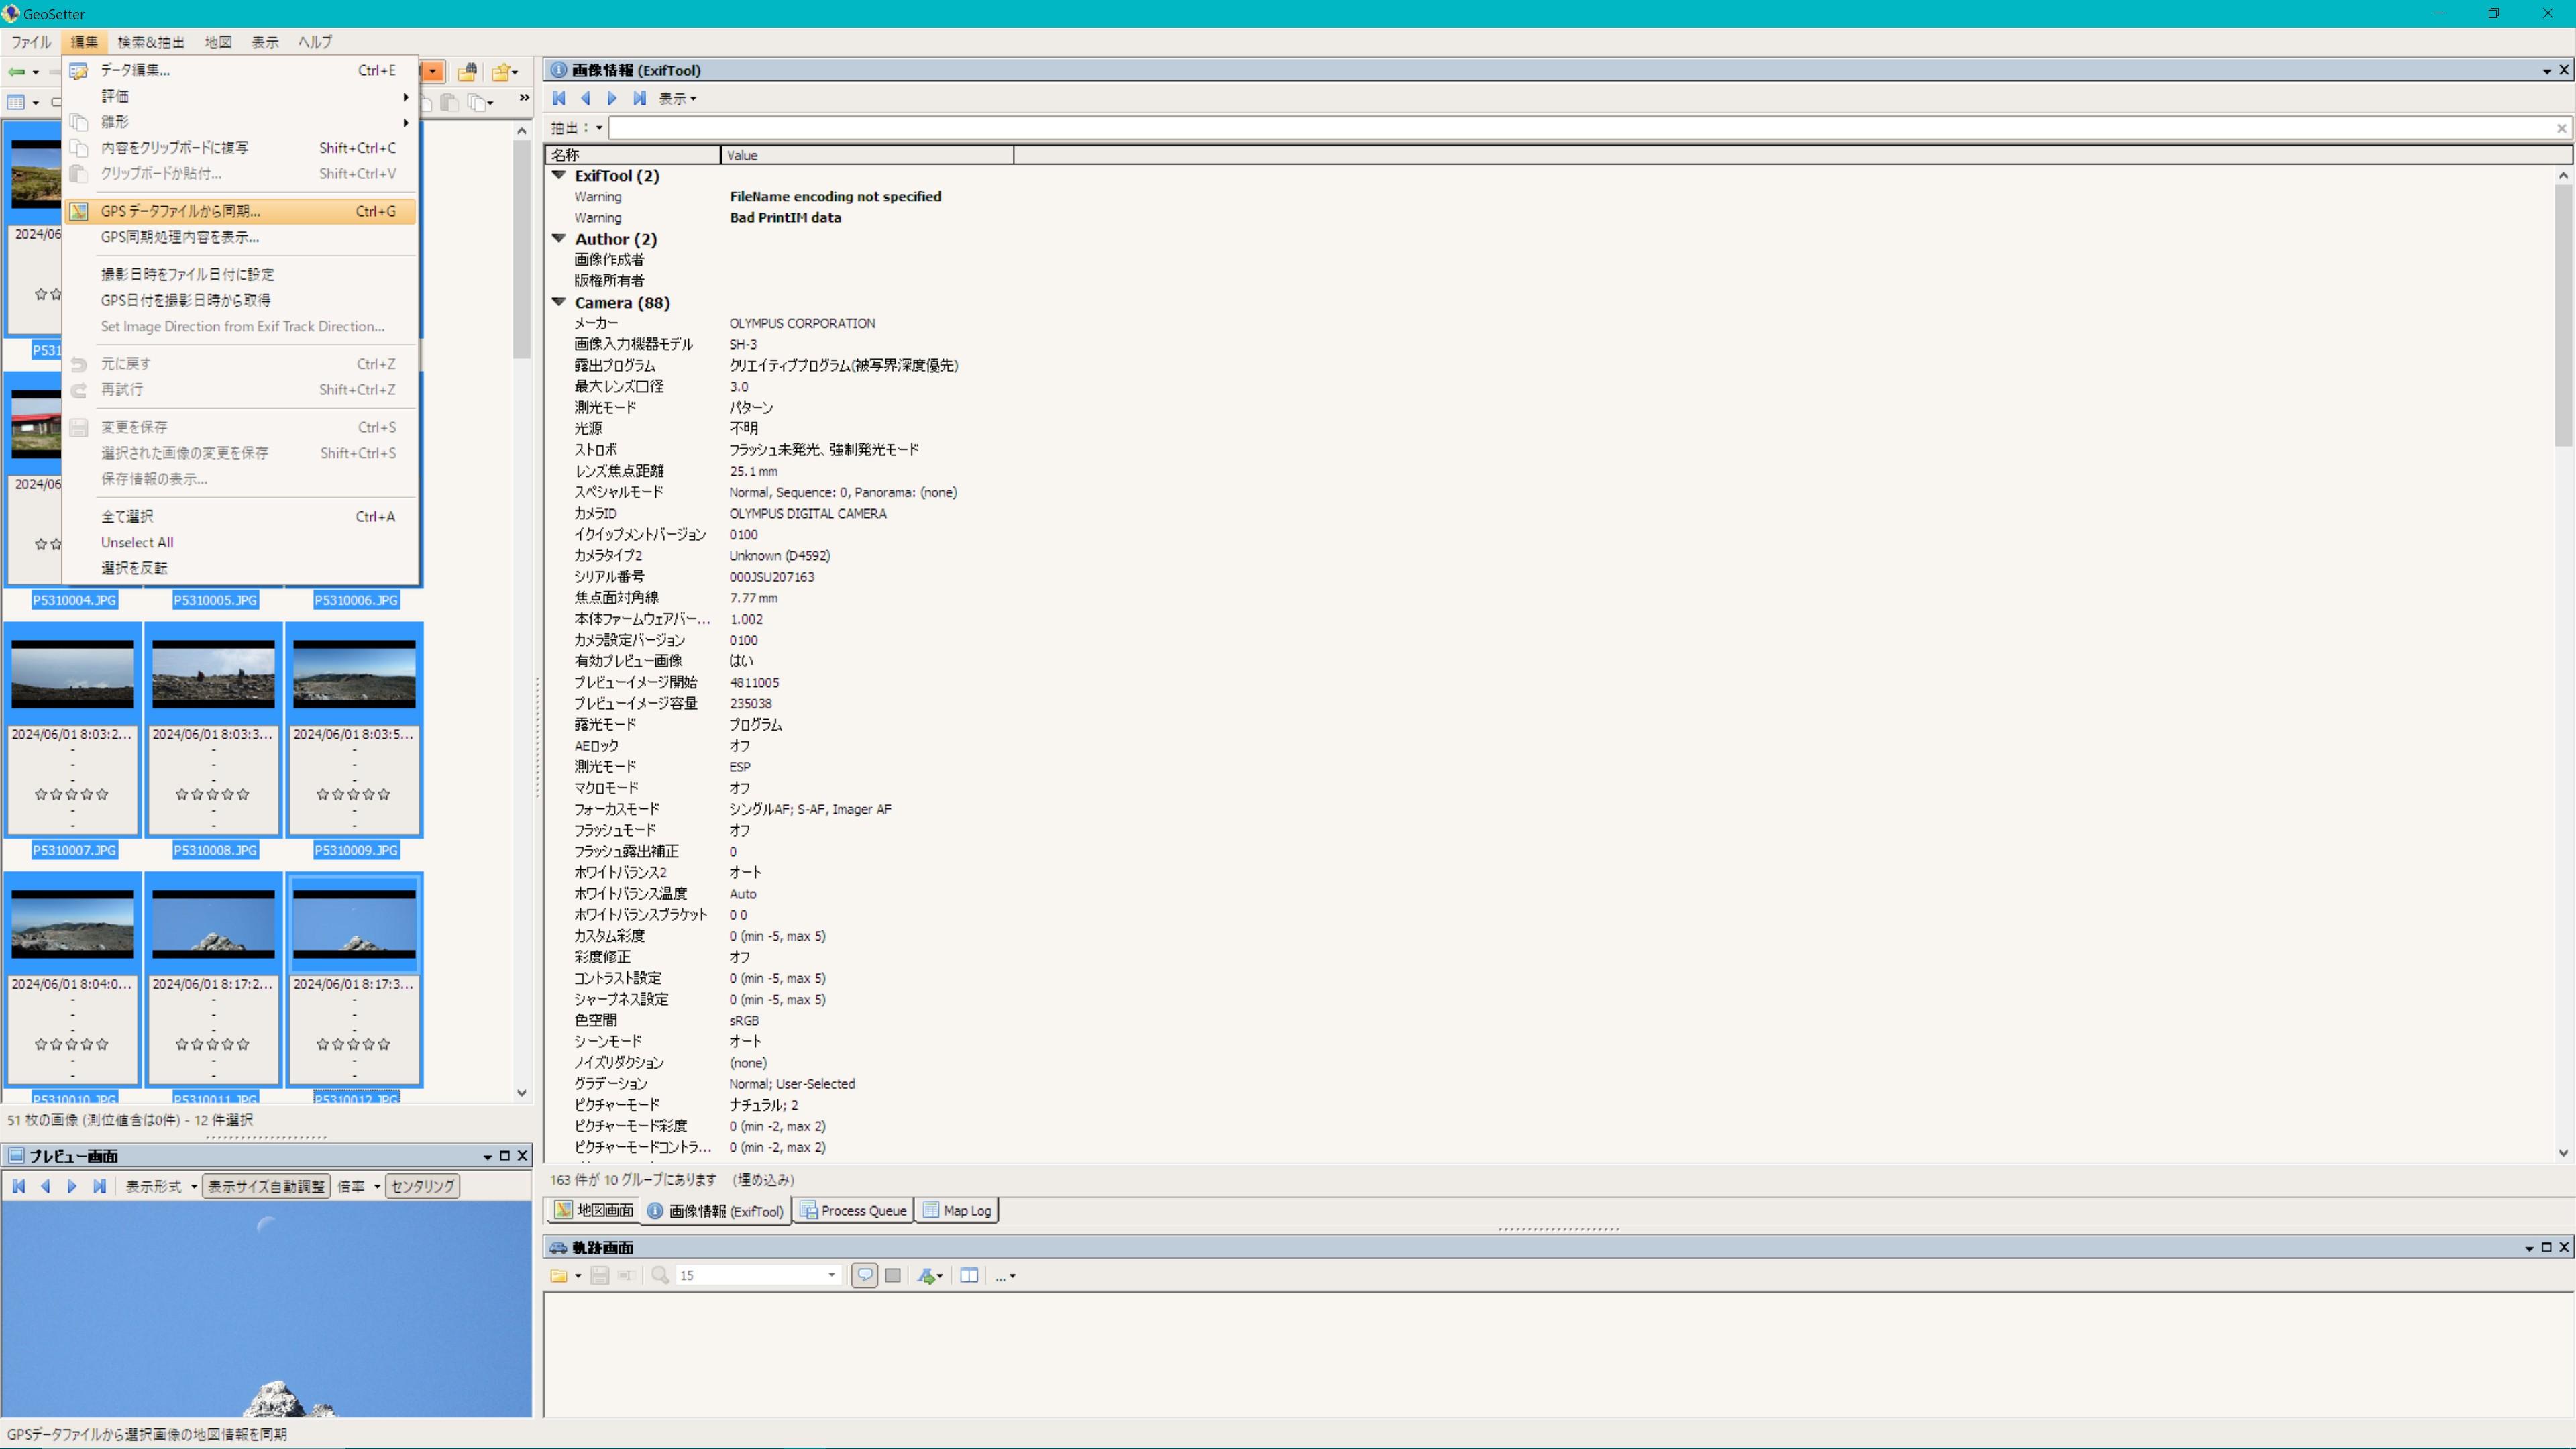The height and width of the screenshot is (1449, 2576).
Task: Open the zoom level 15 dropdown
Action: click(831, 1275)
